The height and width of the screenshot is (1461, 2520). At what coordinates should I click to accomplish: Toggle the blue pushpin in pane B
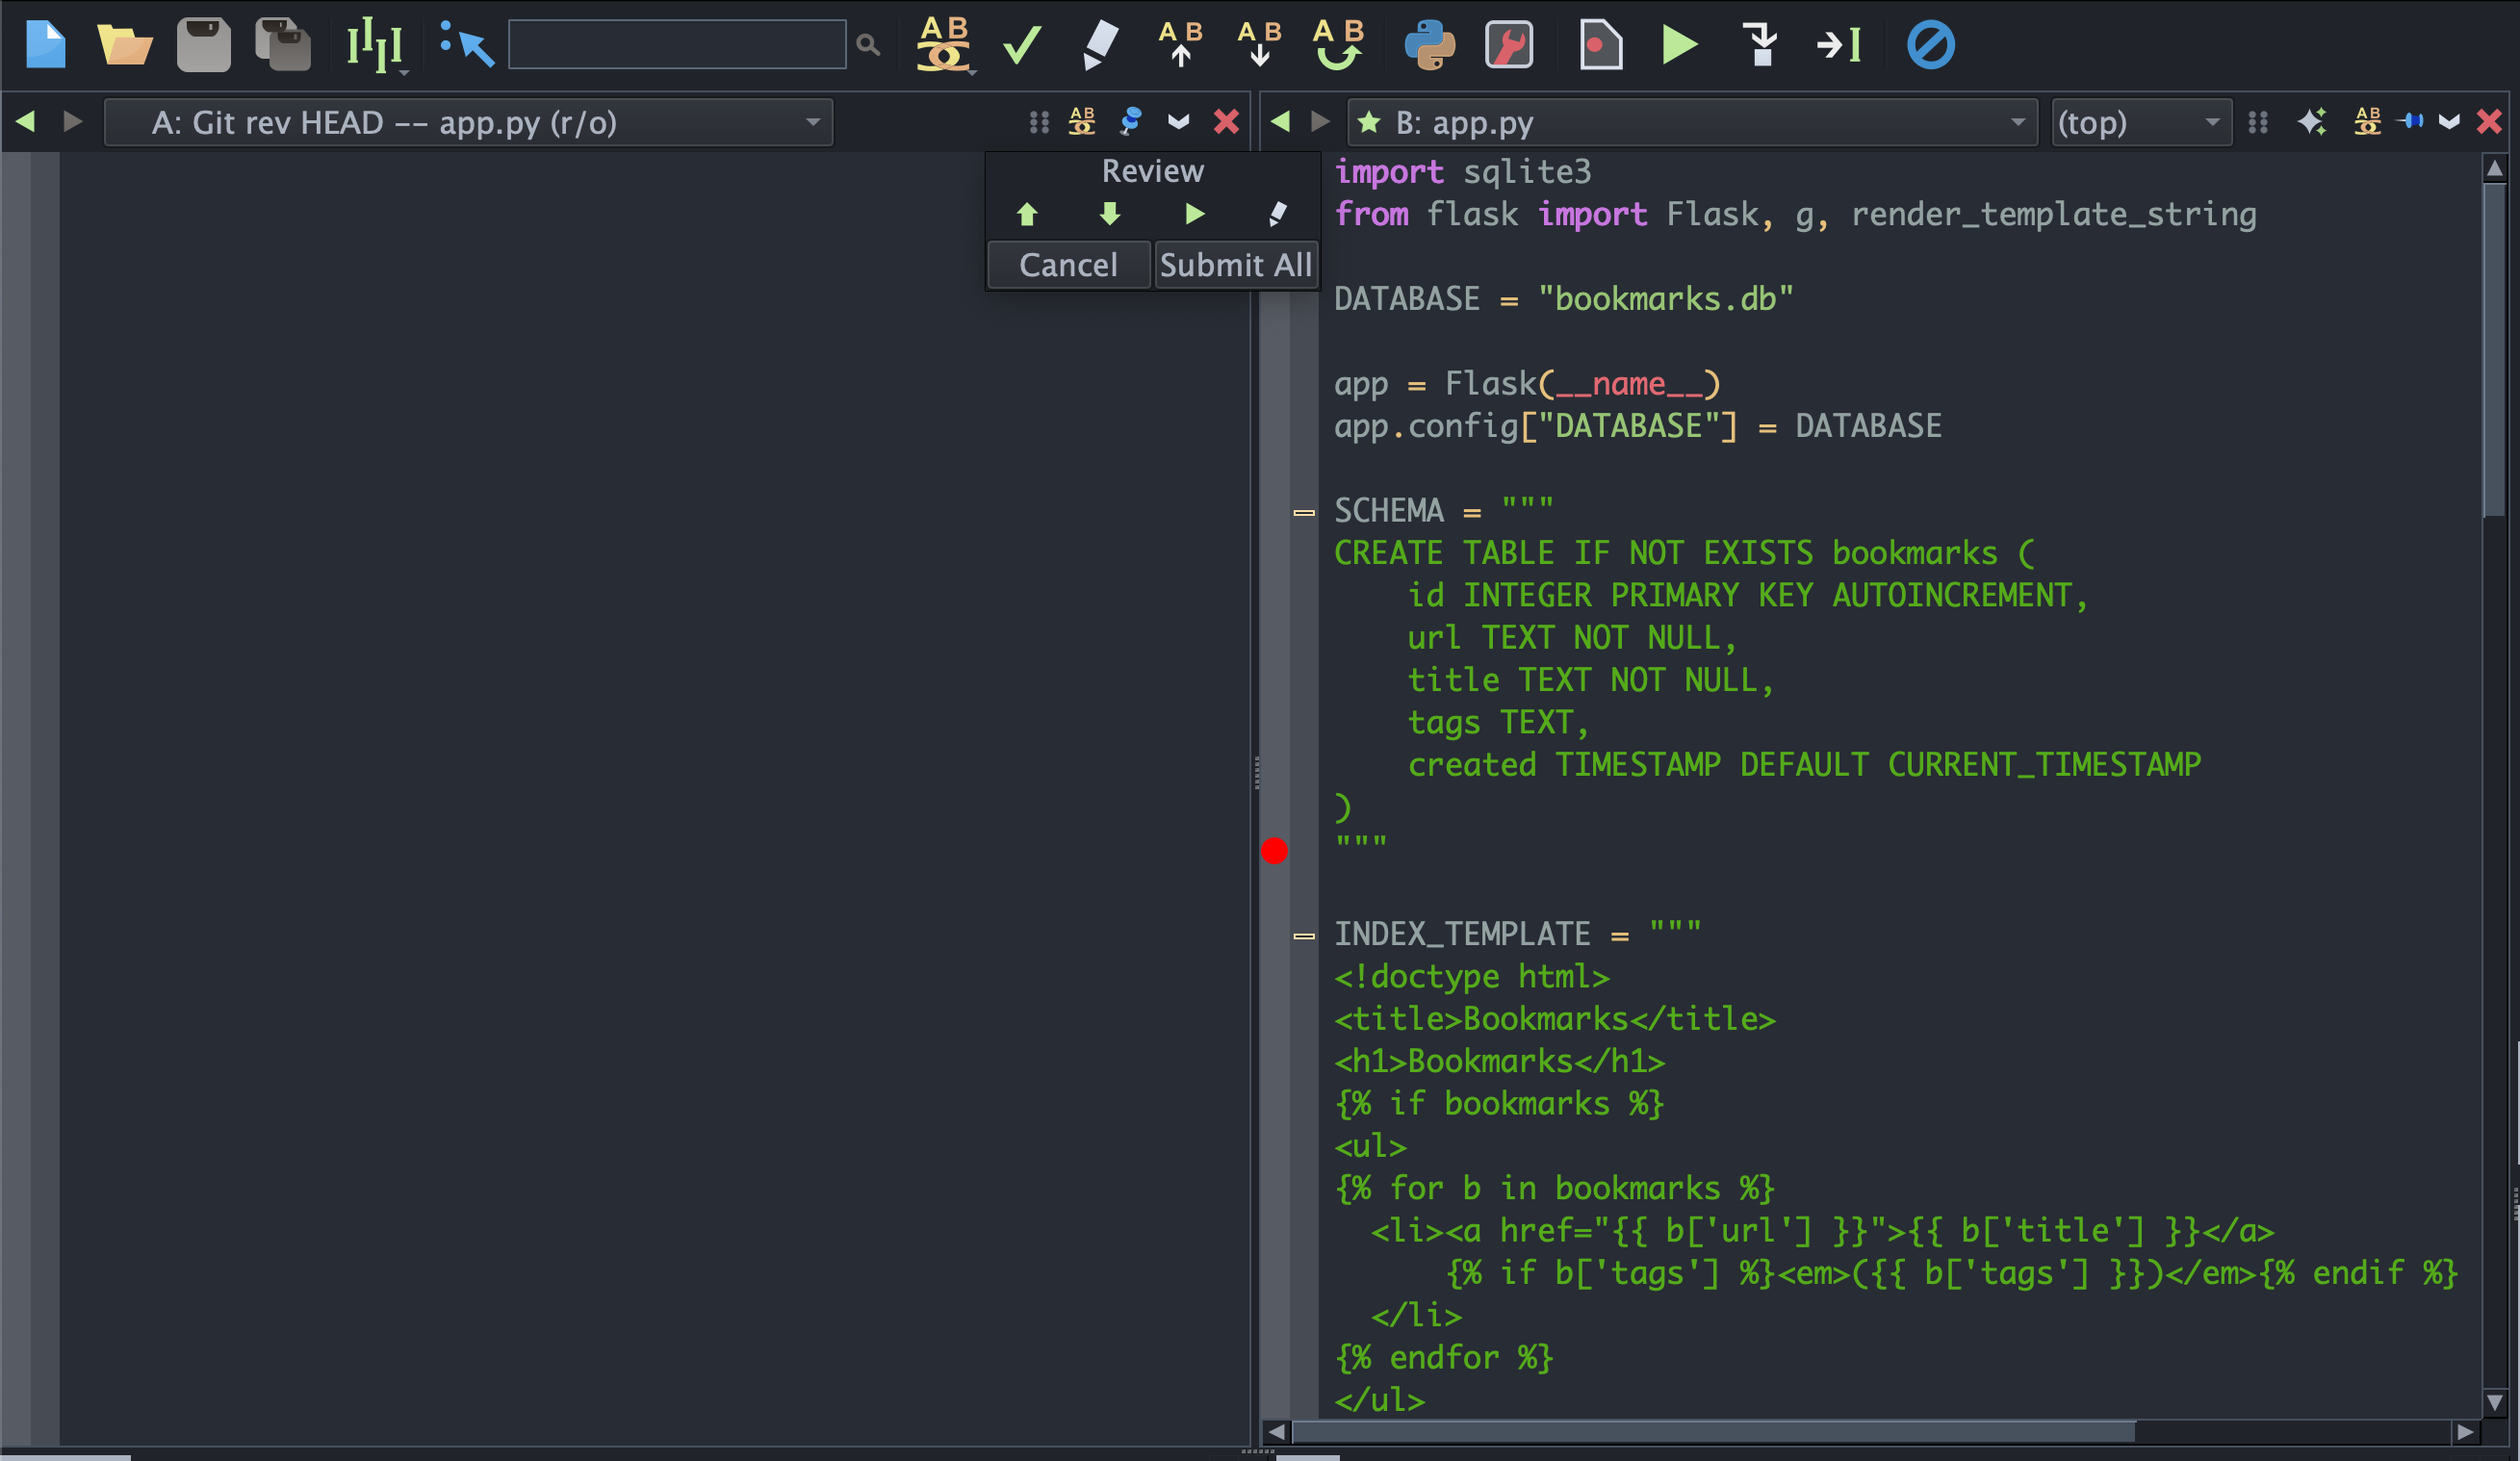(x=2411, y=122)
